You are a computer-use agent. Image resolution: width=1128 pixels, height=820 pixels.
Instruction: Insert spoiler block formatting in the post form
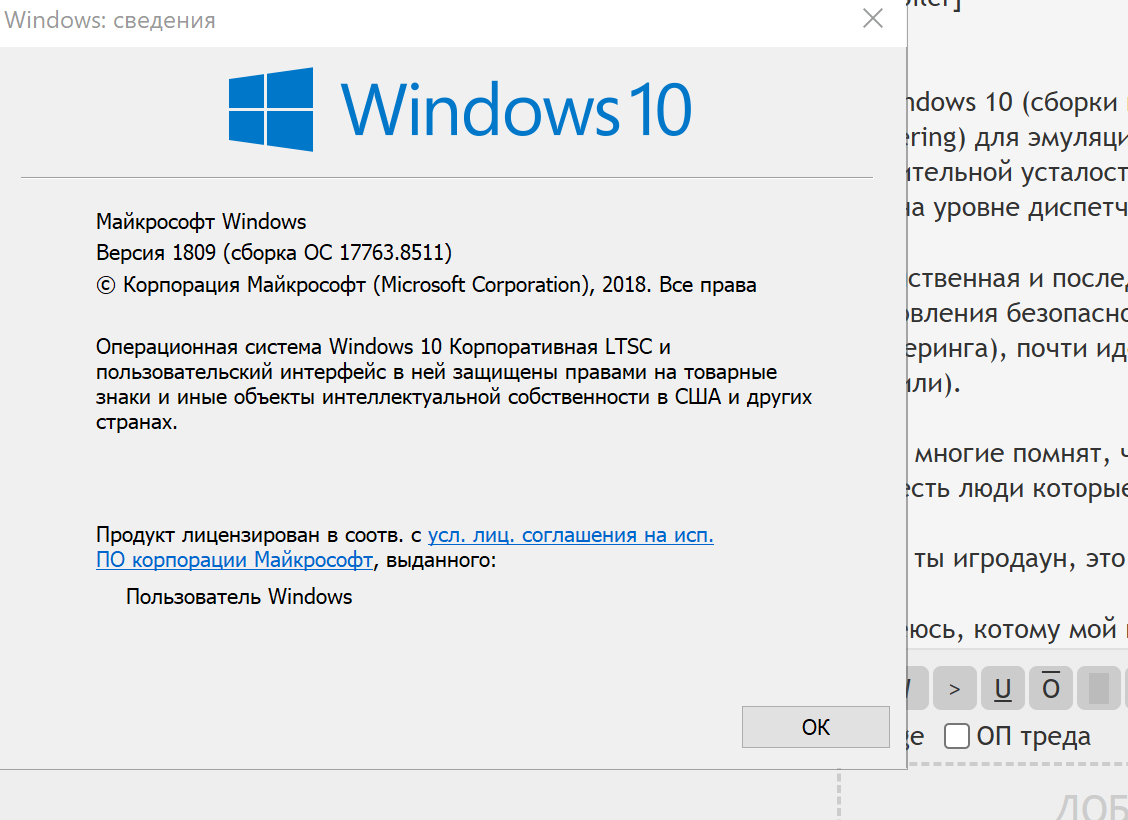pyautogui.click(x=1099, y=688)
